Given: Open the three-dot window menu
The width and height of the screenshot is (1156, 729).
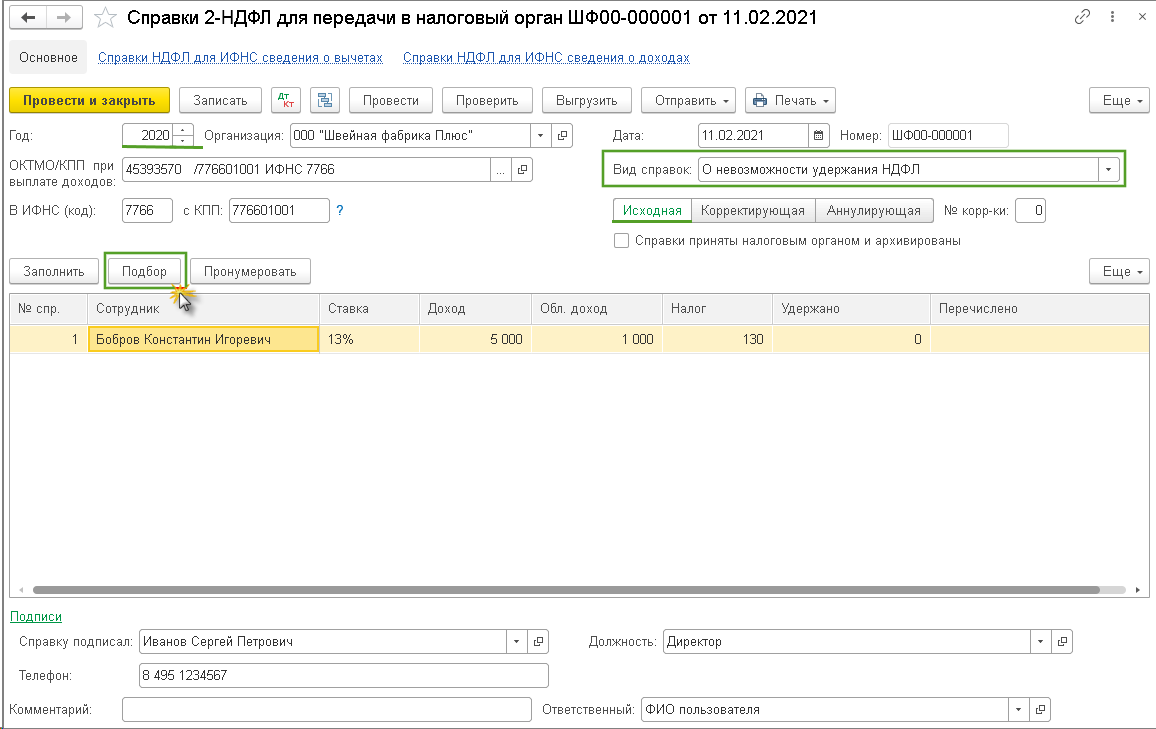Looking at the screenshot, I should (1113, 16).
